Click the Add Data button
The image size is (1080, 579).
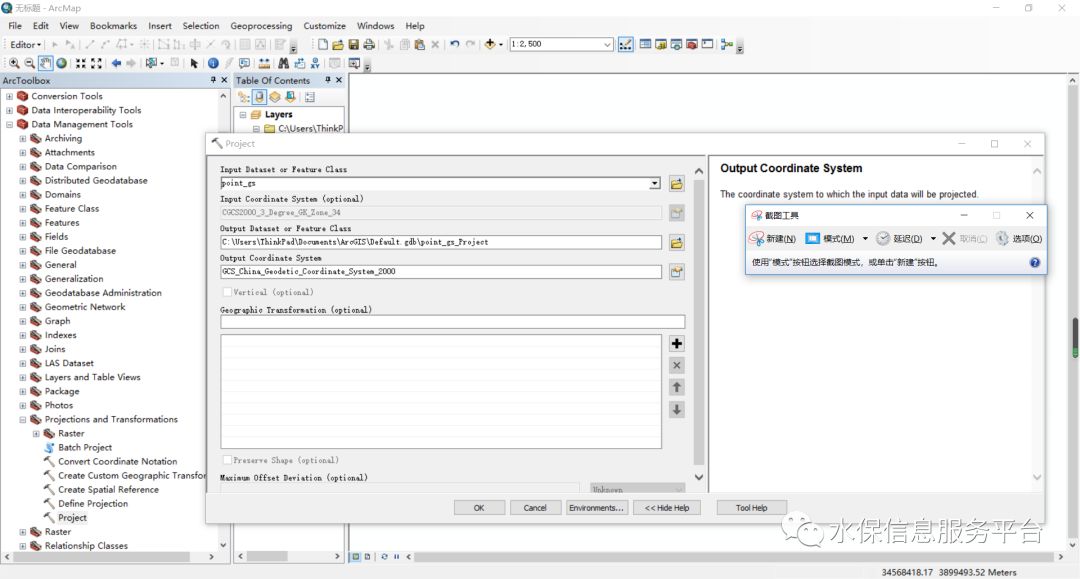click(x=490, y=44)
